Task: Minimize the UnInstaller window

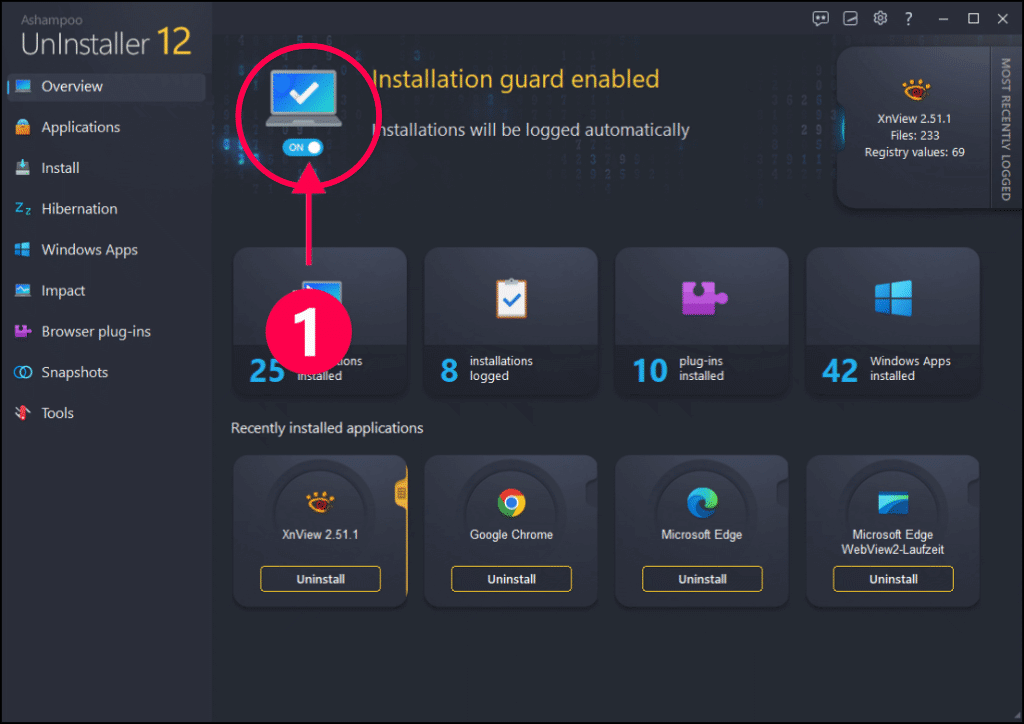Action: point(943,19)
